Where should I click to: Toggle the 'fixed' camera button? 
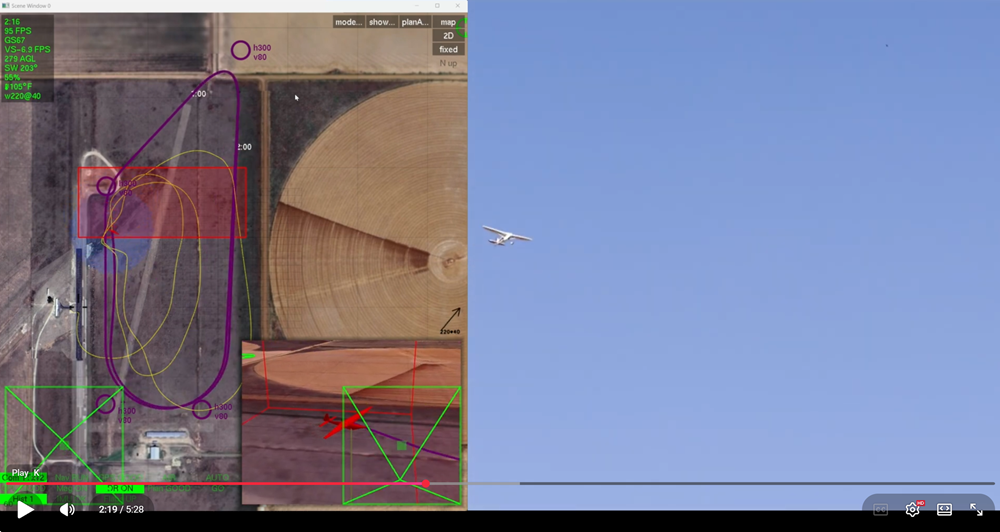(x=448, y=49)
